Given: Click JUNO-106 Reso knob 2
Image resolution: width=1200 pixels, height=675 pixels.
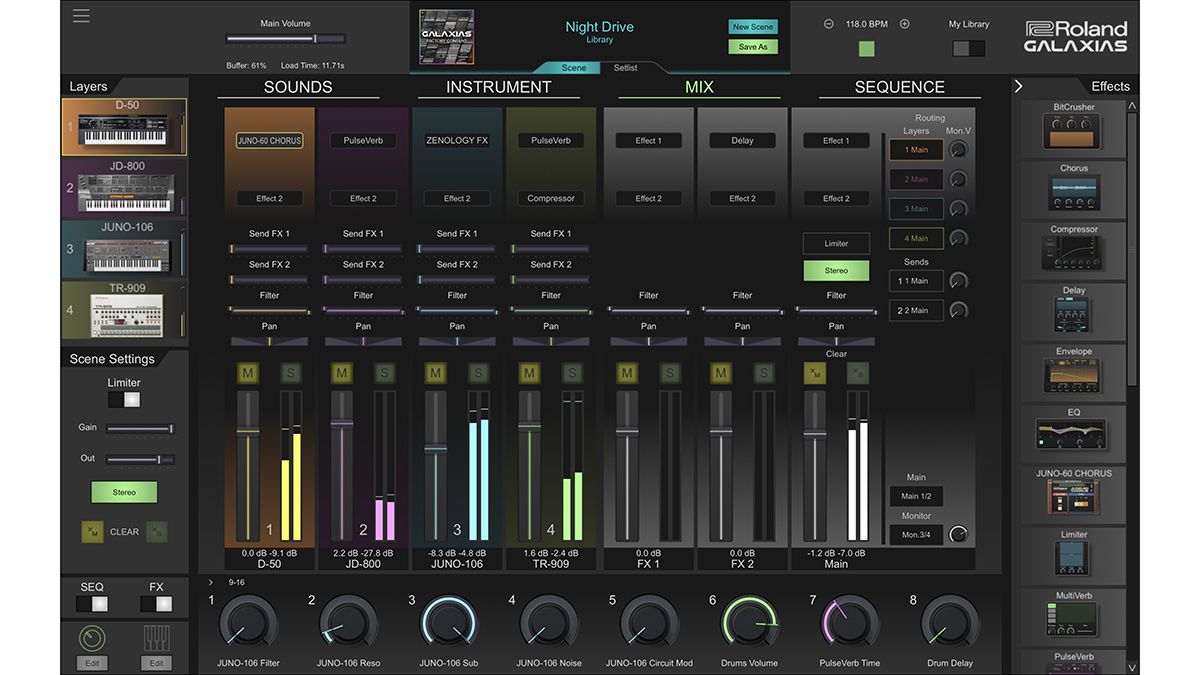Looking at the screenshot, I should (348, 623).
